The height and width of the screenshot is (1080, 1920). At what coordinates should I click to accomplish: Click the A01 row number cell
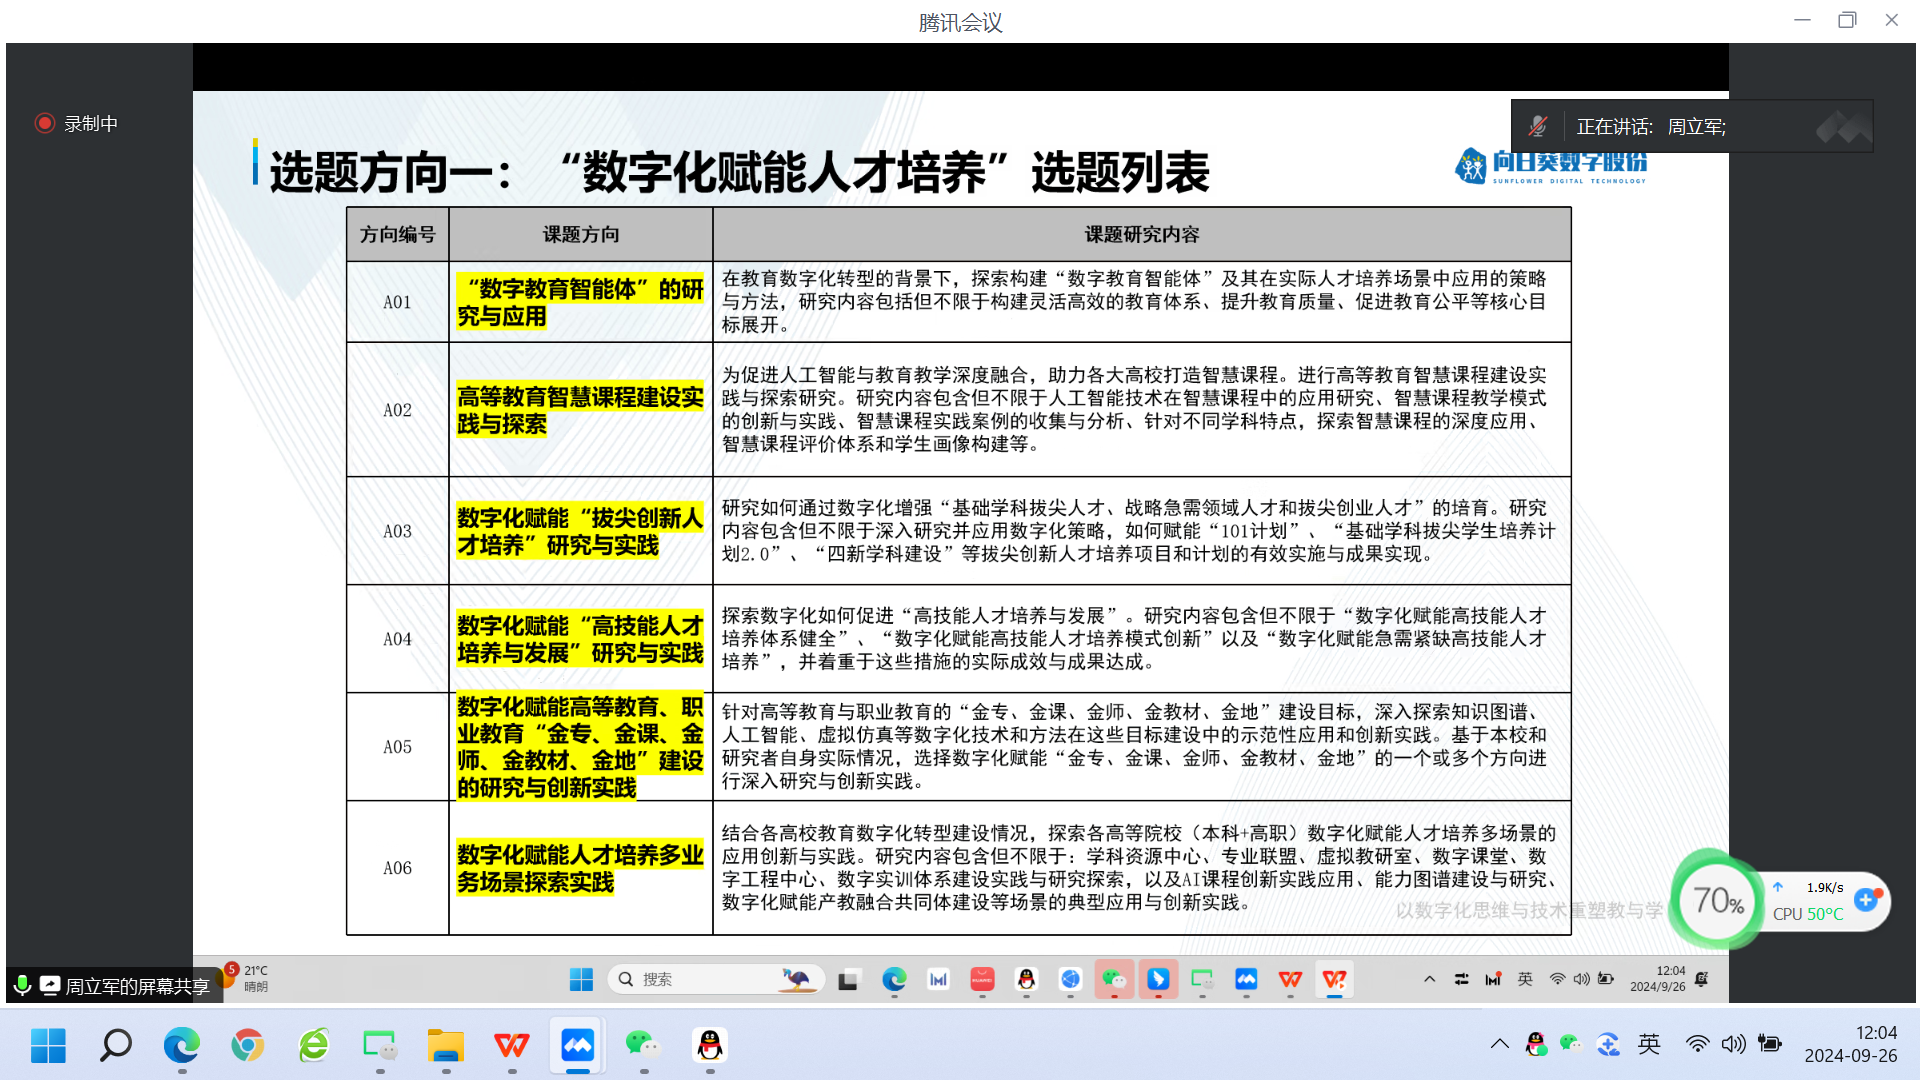click(397, 302)
